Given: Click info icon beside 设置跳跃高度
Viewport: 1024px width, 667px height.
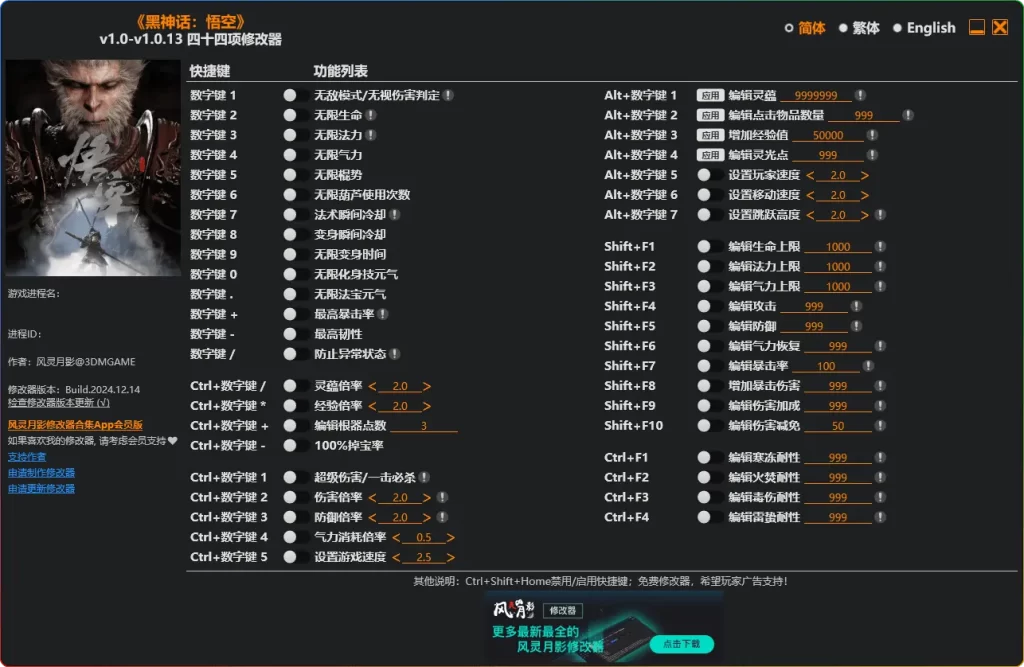Looking at the screenshot, I should coord(880,214).
